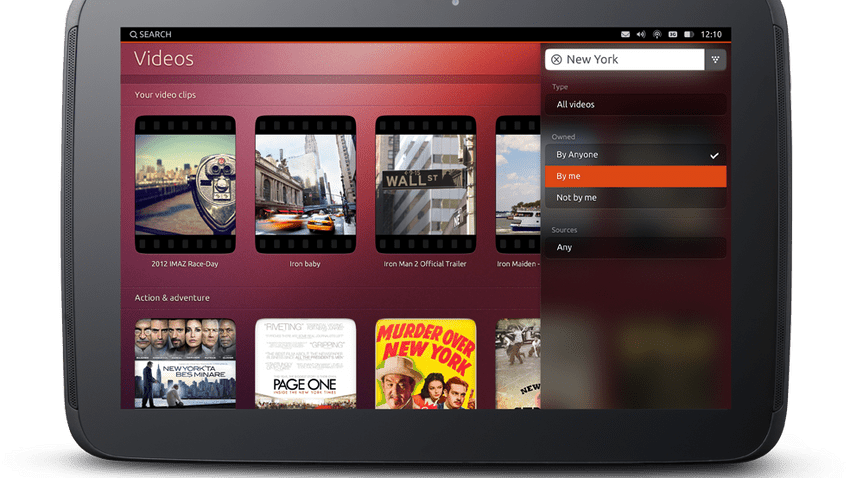Clear the New York search text
850x478 pixels.
pos(556,60)
